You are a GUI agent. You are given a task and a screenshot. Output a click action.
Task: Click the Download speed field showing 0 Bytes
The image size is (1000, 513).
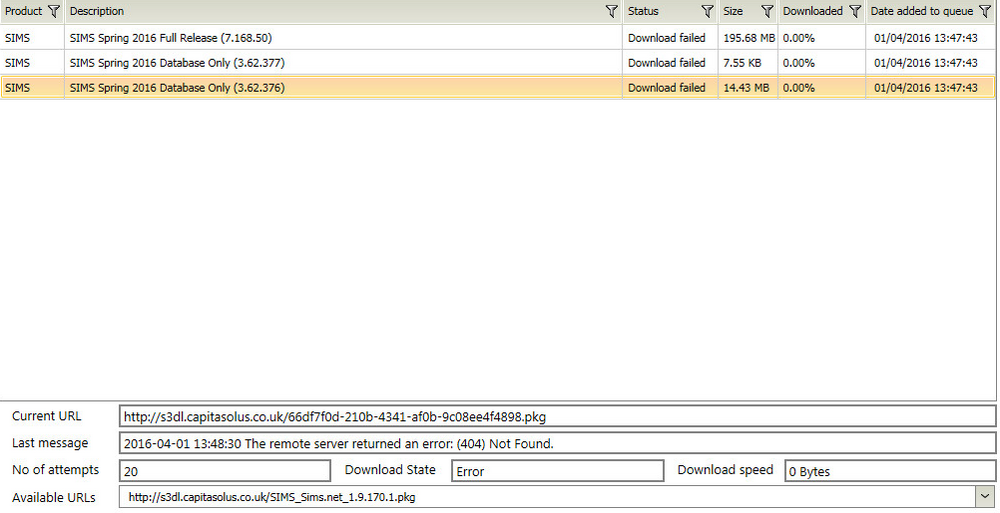coord(890,471)
